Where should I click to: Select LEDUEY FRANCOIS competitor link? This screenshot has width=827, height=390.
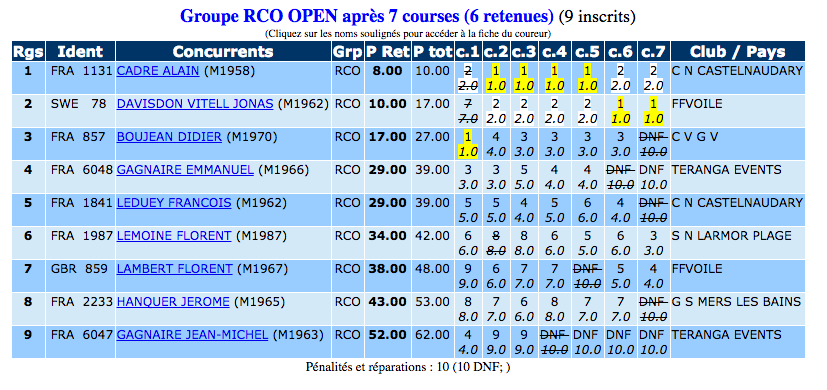click(174, 203)
